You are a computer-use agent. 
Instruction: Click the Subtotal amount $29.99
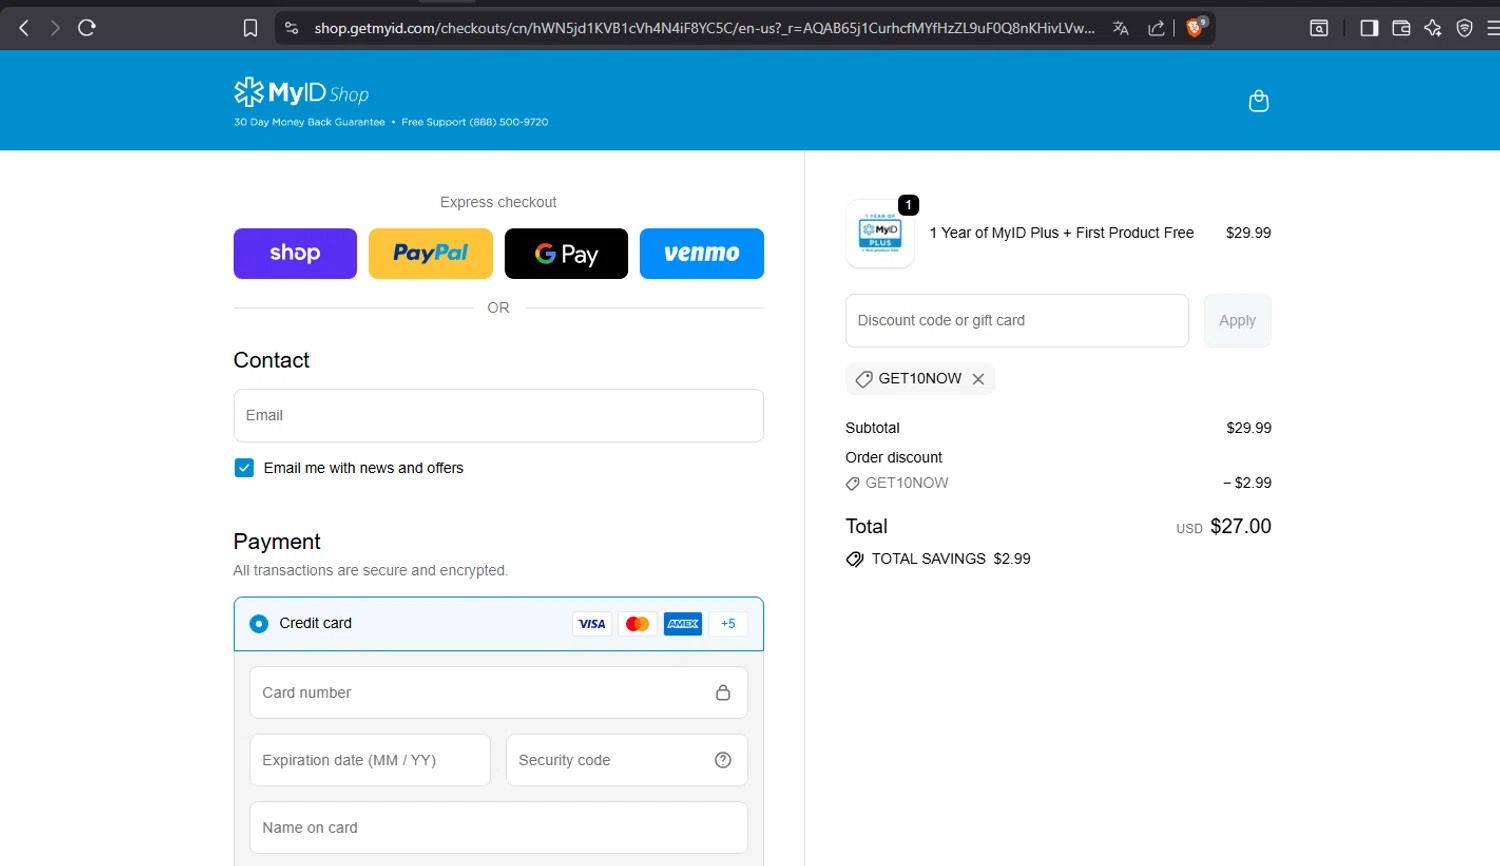tap(1249, 428)
